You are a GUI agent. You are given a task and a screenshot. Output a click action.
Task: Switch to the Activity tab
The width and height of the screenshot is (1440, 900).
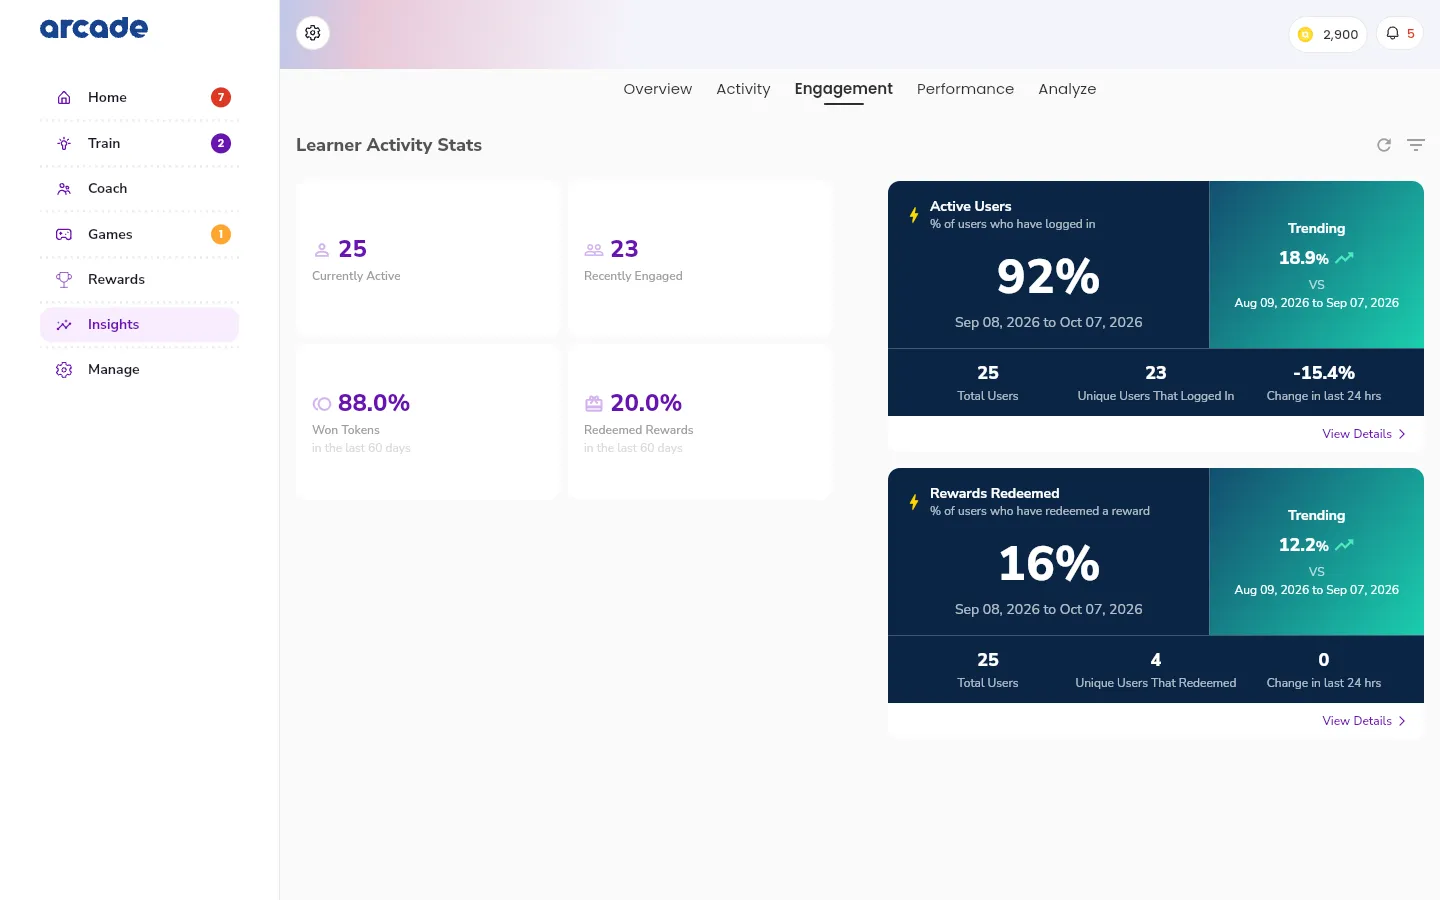743,89
